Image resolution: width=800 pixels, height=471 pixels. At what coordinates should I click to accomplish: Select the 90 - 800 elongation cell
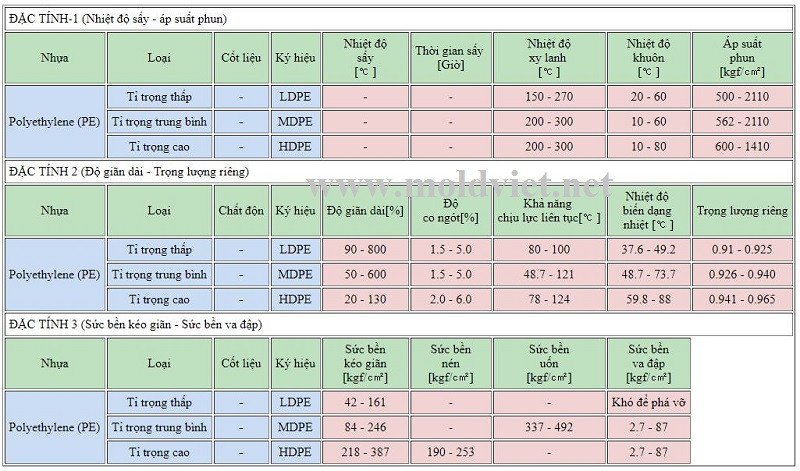(x=365, y=250)
